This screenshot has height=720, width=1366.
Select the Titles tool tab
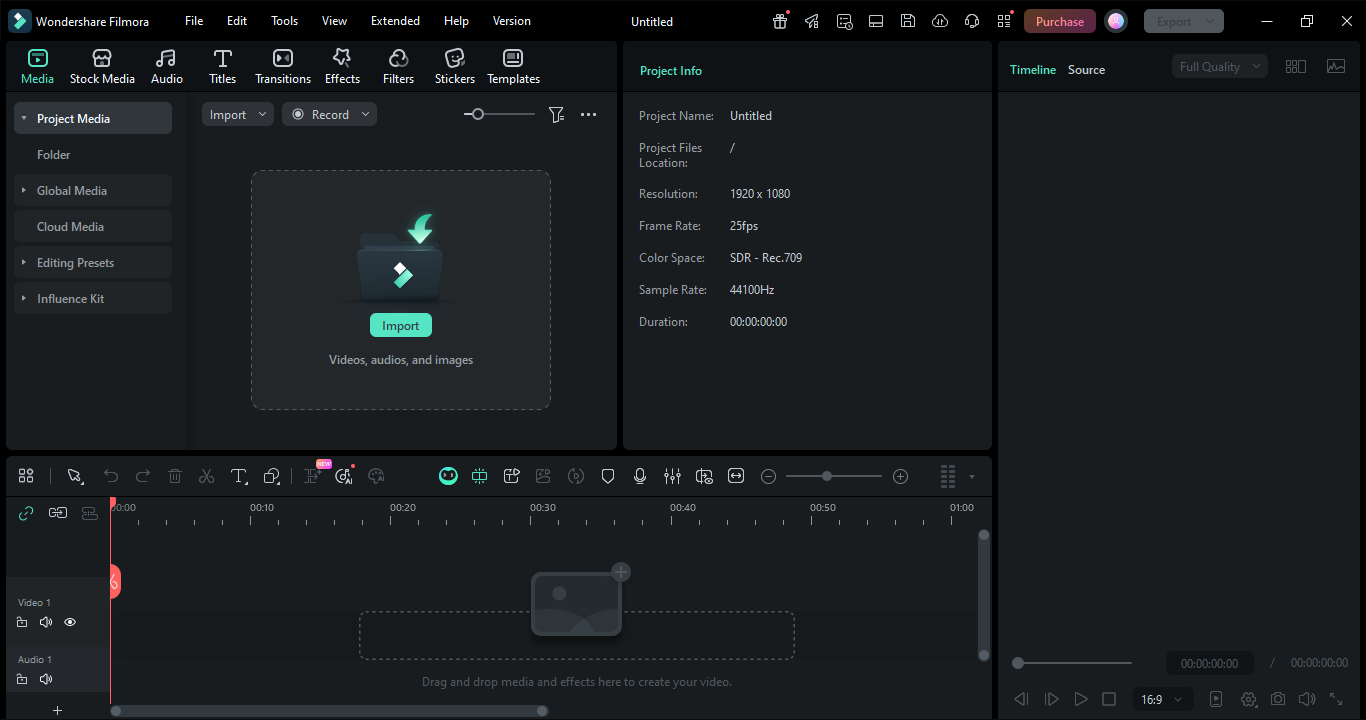[x=222, y=66]
